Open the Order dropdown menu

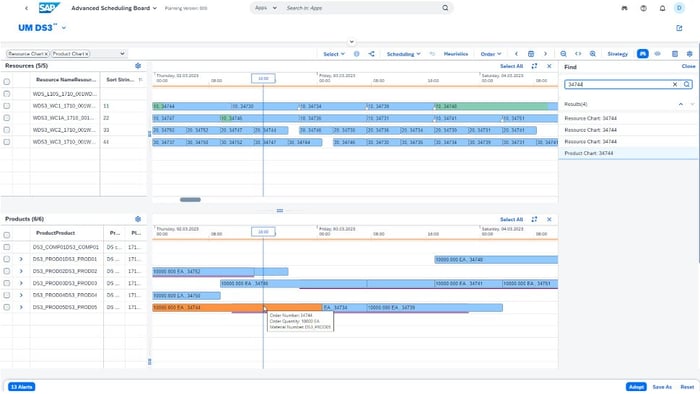click(491, 54)
